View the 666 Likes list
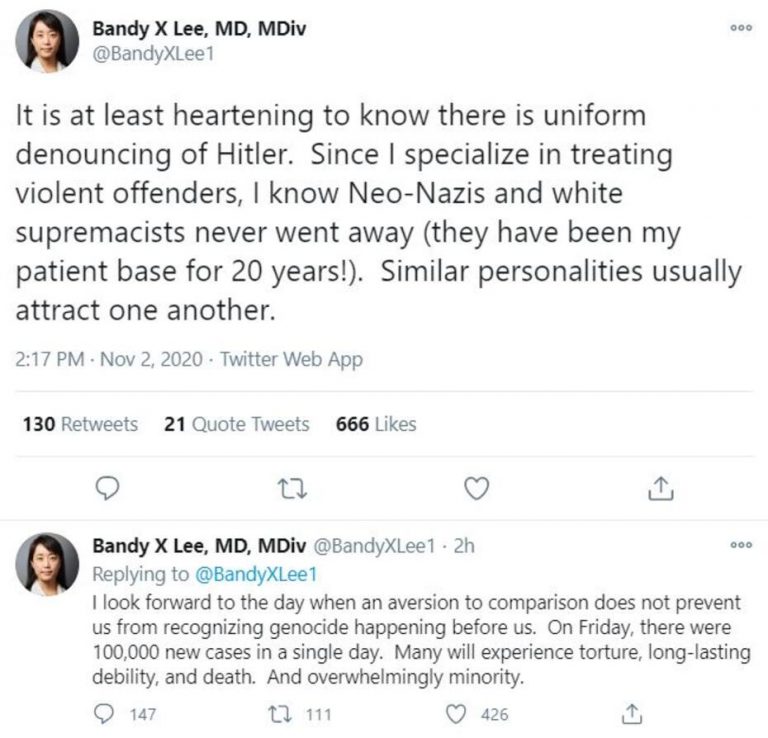Image resolution: width=768 pixels, height=738 pixels. pyautogui.click(x=376, y=424)
